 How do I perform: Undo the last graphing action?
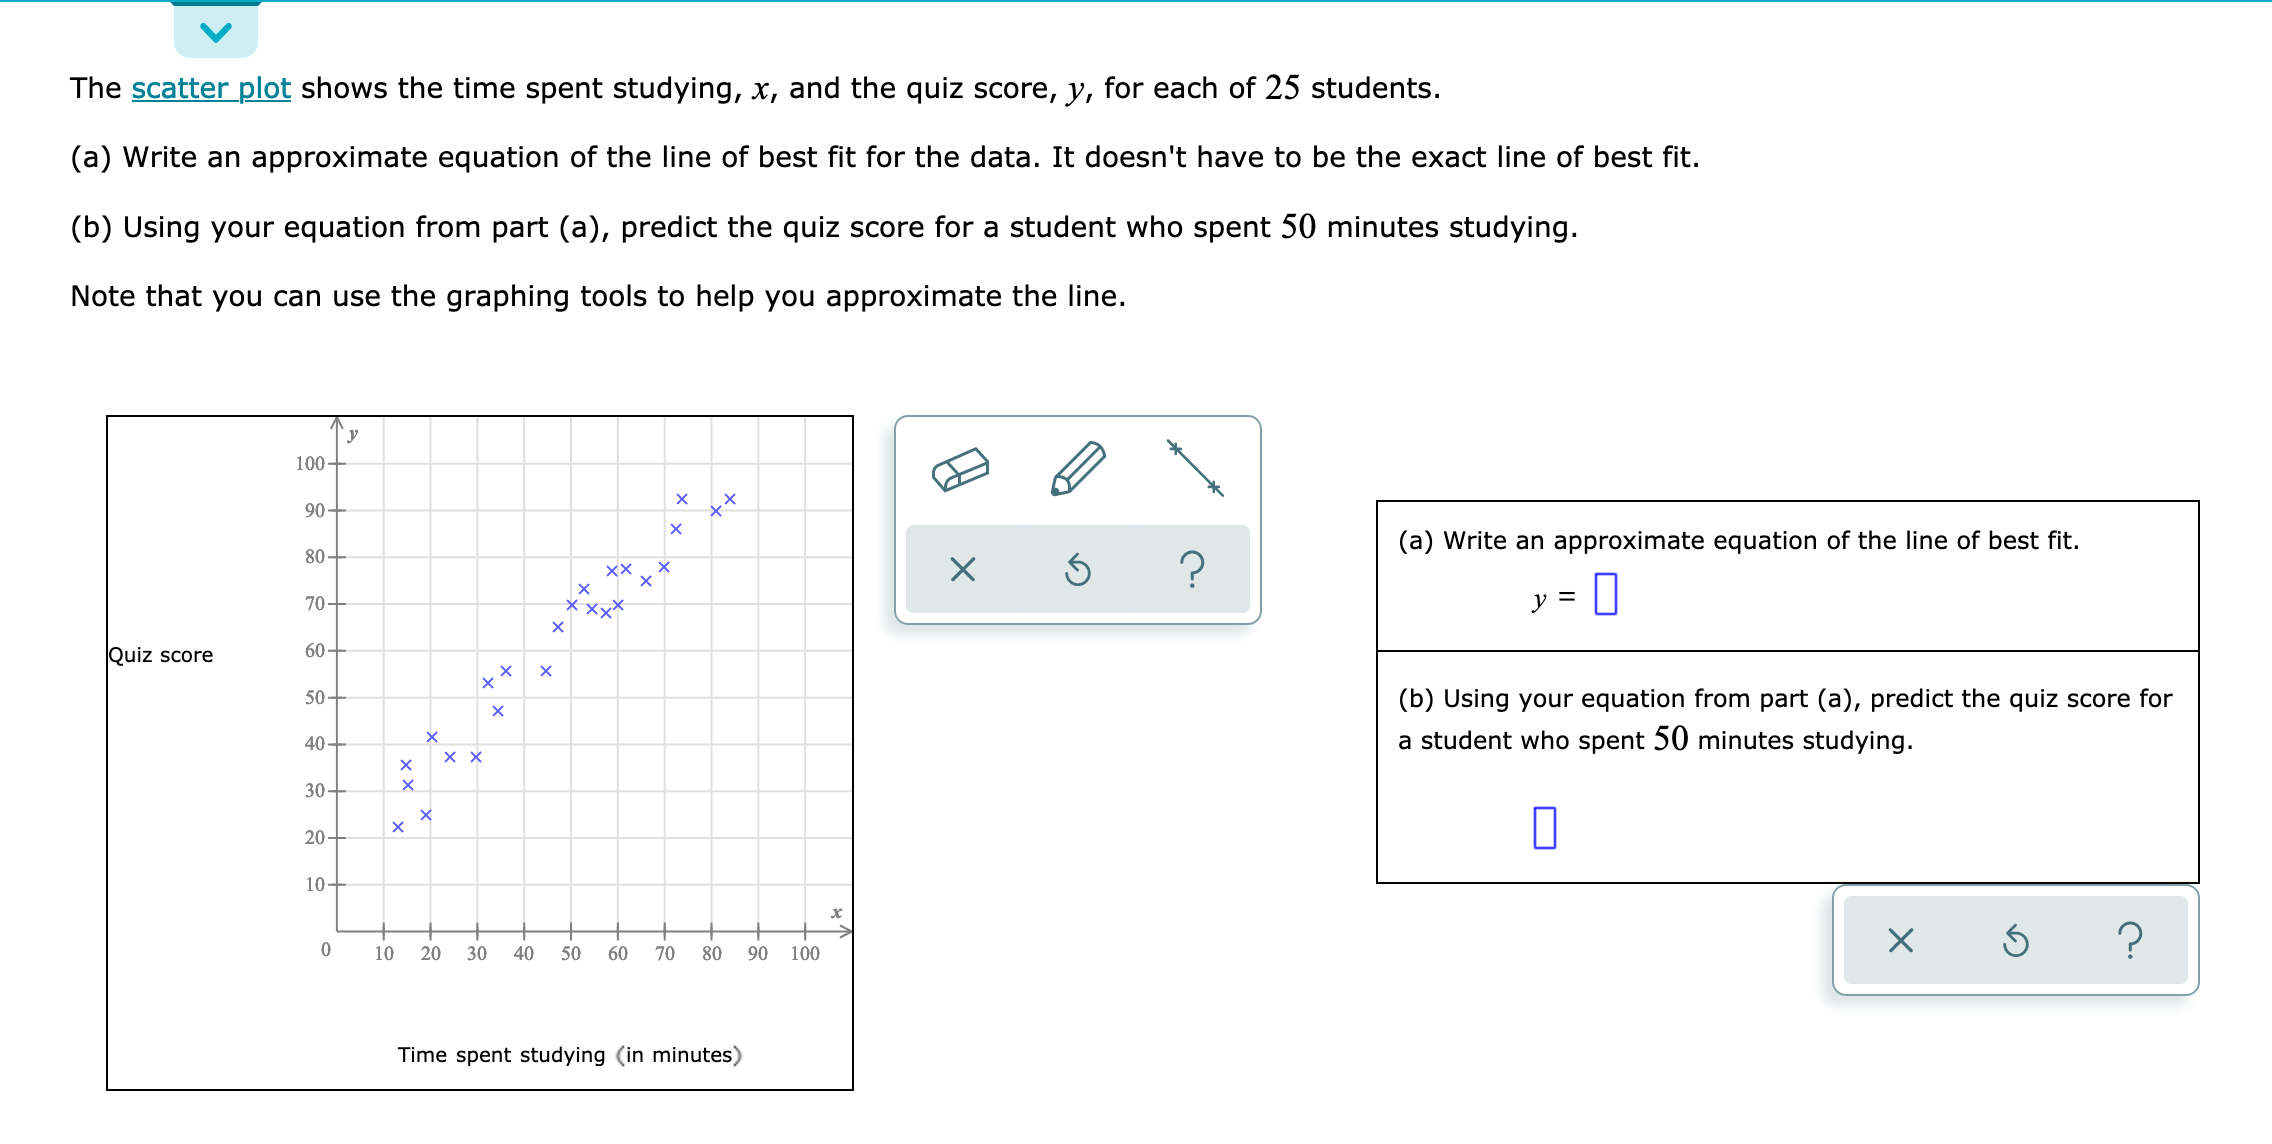tap(1078, 570)
